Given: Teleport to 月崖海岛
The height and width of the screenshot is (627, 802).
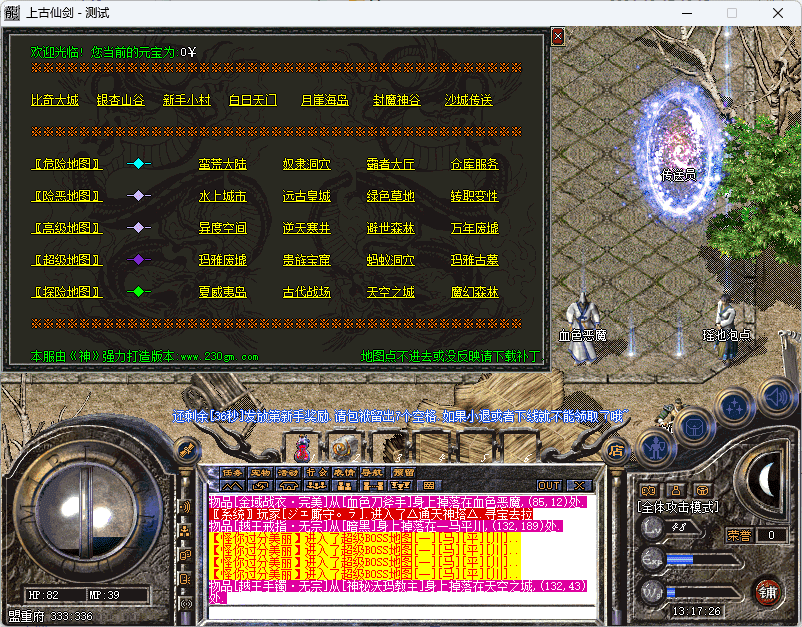Looking at the screenshot, I should pyautogui.click(x=325, y=100).
